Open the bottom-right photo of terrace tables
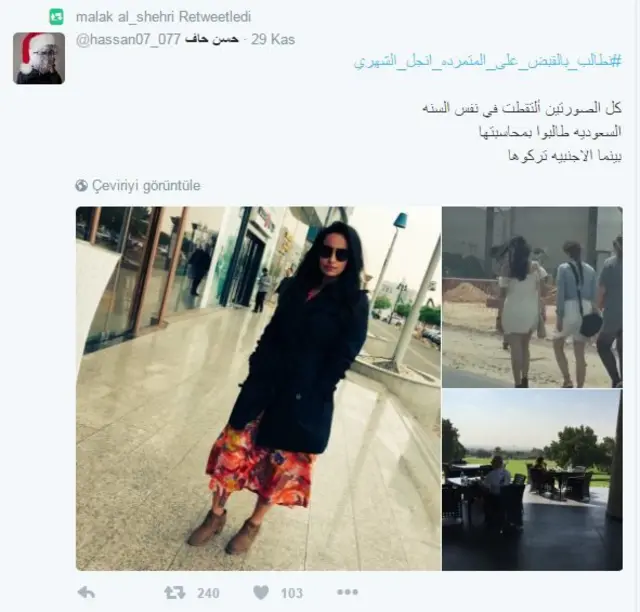Image resolution: width=640 pixels, height=612 pixels. point(532,480)
